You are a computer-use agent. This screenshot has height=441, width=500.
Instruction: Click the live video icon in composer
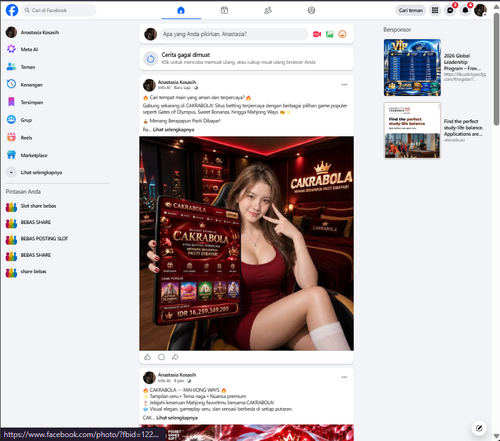(x=317, y=34)
